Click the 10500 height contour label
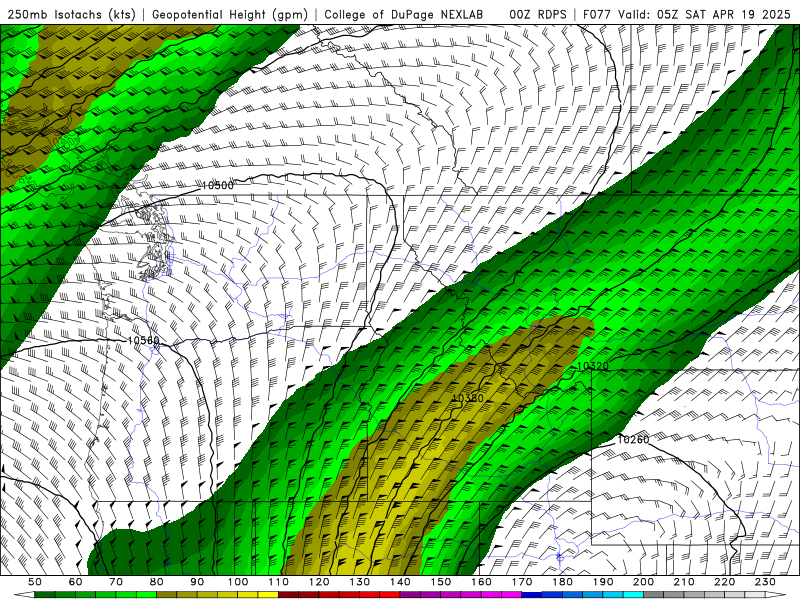This screenshot has width=800, height=600. tap(217, 185)
